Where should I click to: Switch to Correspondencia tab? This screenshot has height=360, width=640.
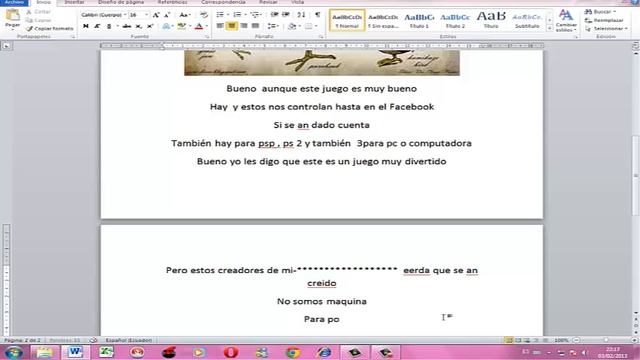coord(223,2)
